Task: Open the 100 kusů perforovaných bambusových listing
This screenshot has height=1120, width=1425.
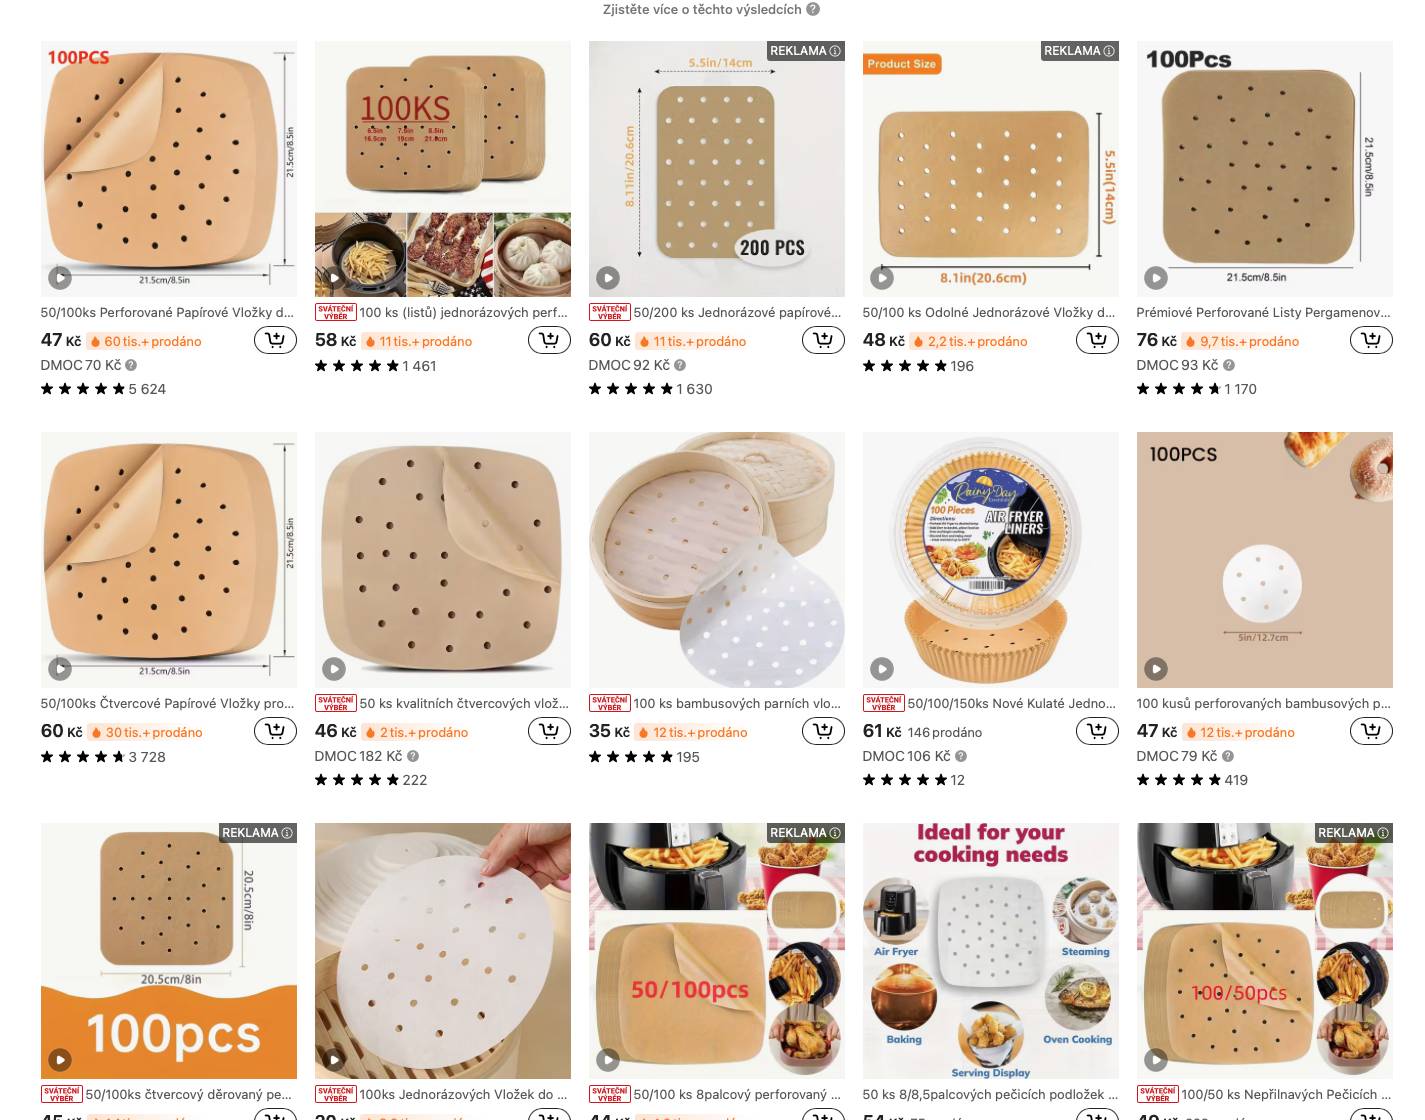Action: 1263,703
